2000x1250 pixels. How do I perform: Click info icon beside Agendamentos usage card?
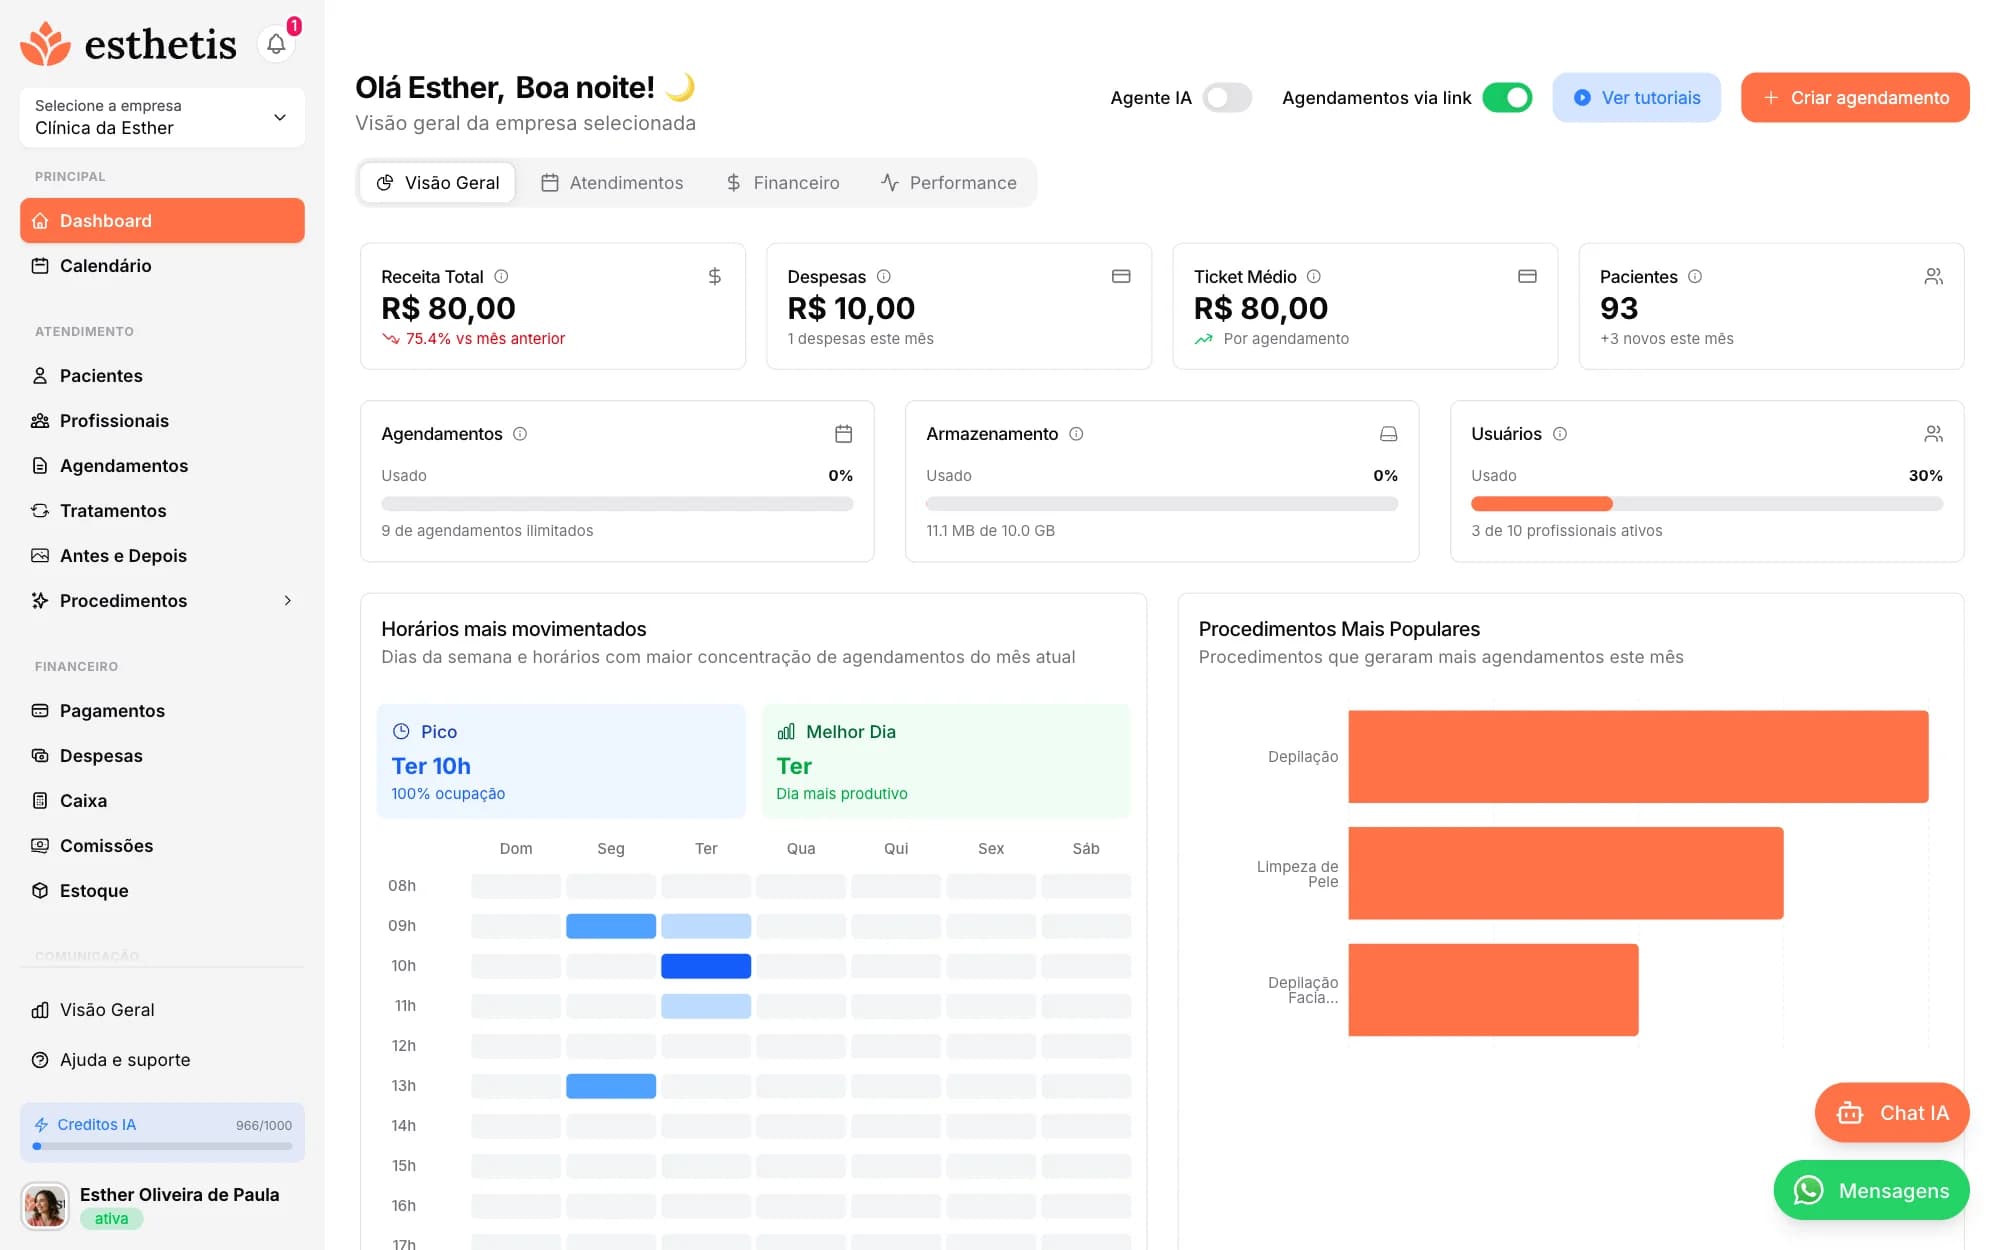click(x=520, y=433)
